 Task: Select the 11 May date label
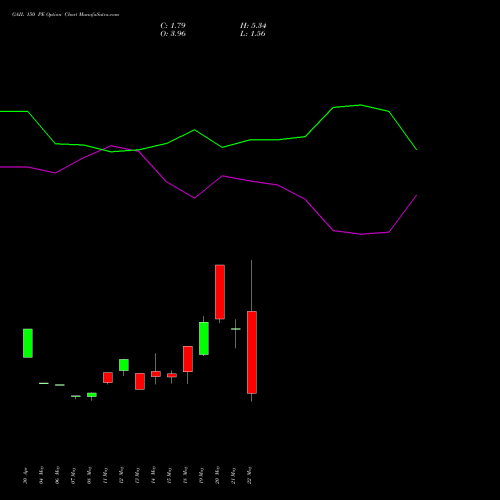pyautogui.click(x=106, y=476)
